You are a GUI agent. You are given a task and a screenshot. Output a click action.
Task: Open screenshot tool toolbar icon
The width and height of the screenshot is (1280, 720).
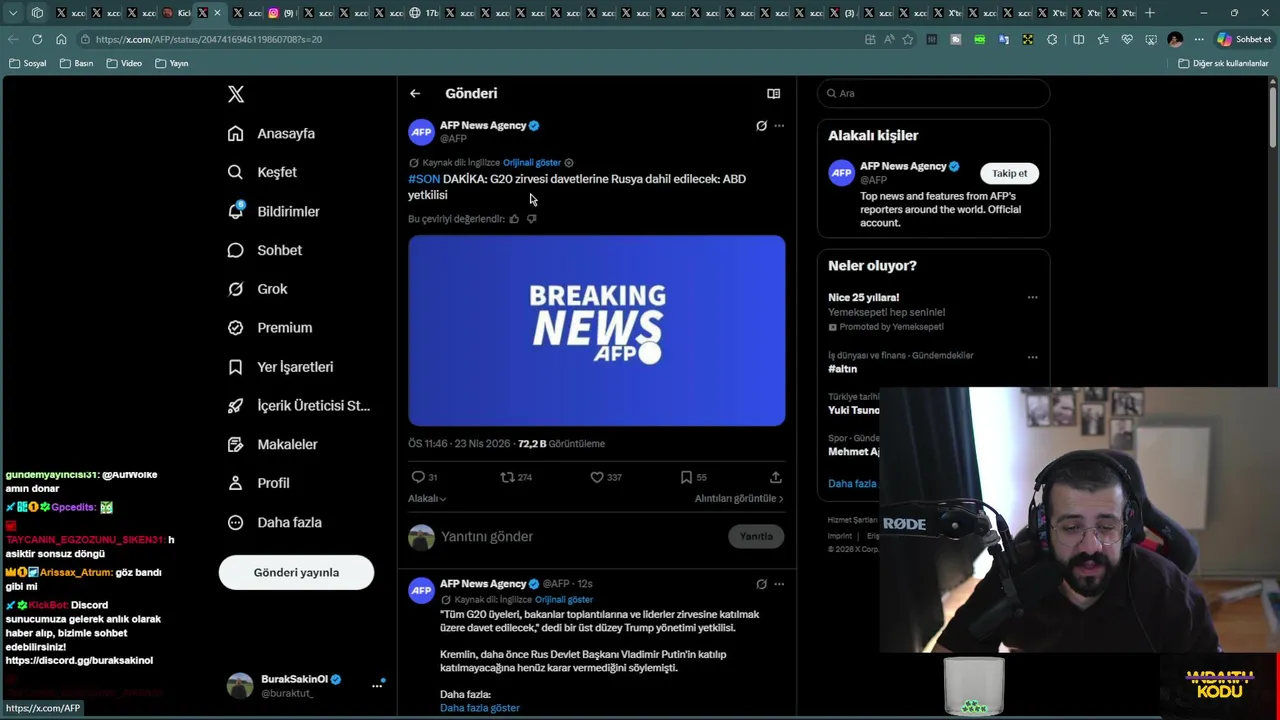click(x=1151, y=39)
